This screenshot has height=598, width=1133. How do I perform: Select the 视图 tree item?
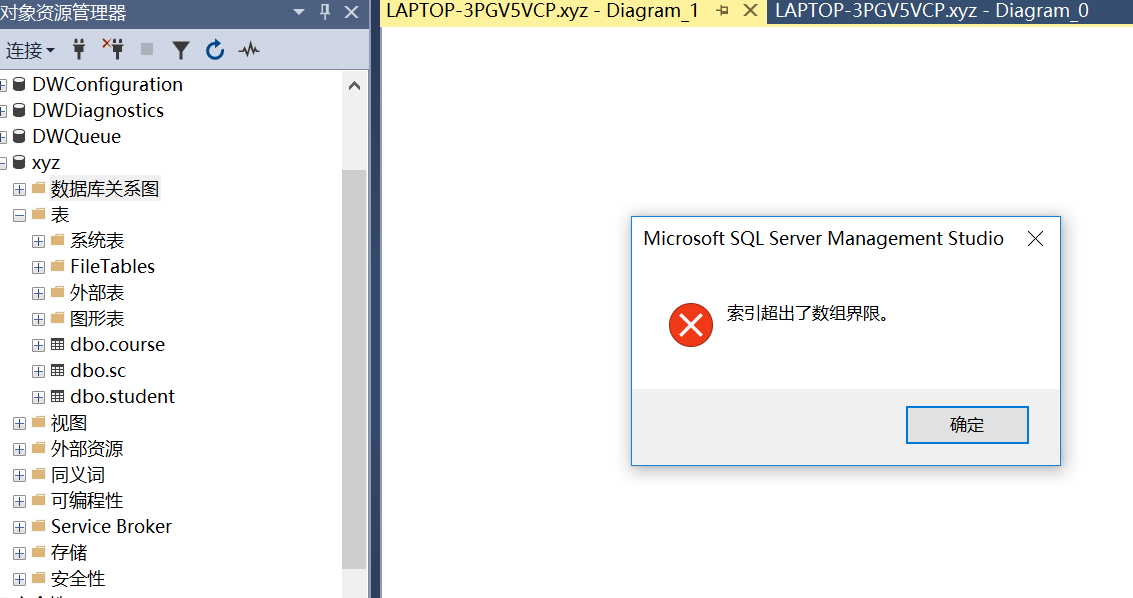69,422
